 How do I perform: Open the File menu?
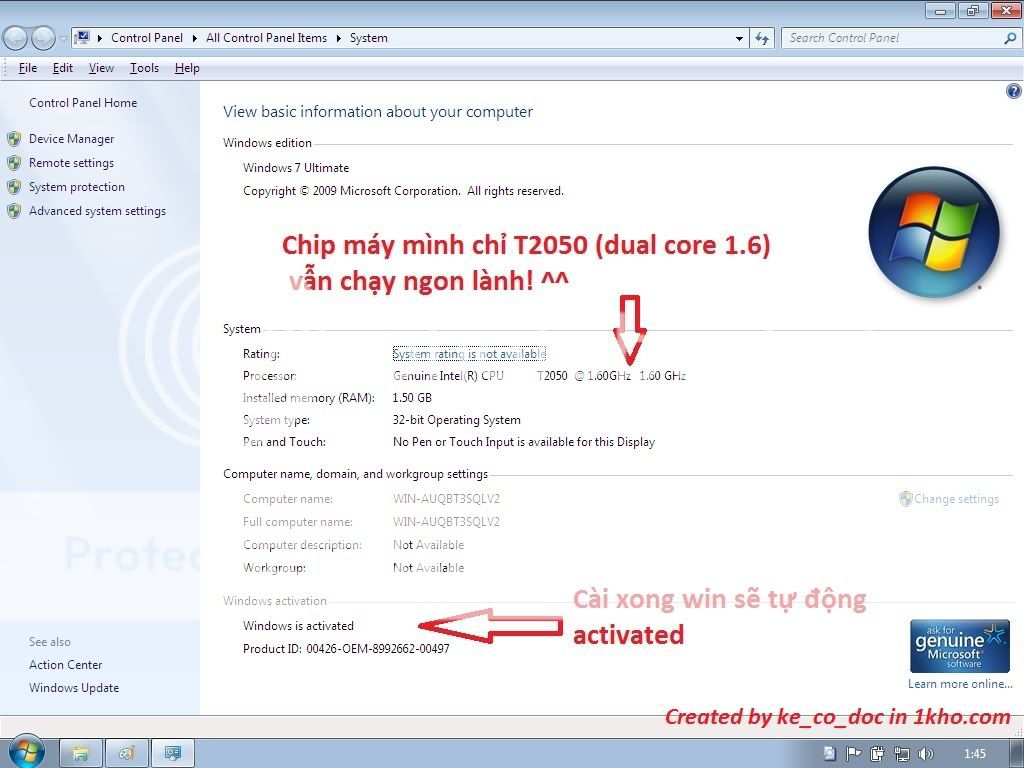point(27,68)
